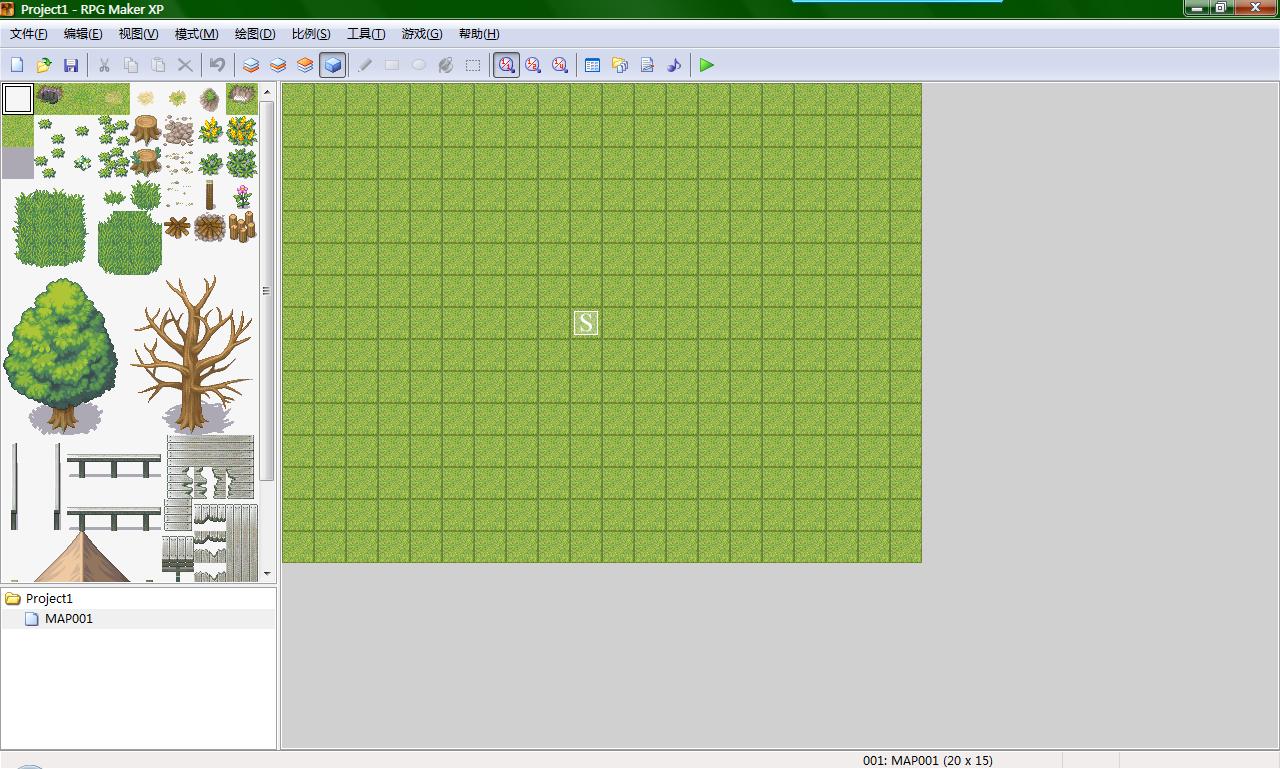Viewport: 1280px width, 769px height.
Task: Toggle the Events layer mode
Action: 333,65
